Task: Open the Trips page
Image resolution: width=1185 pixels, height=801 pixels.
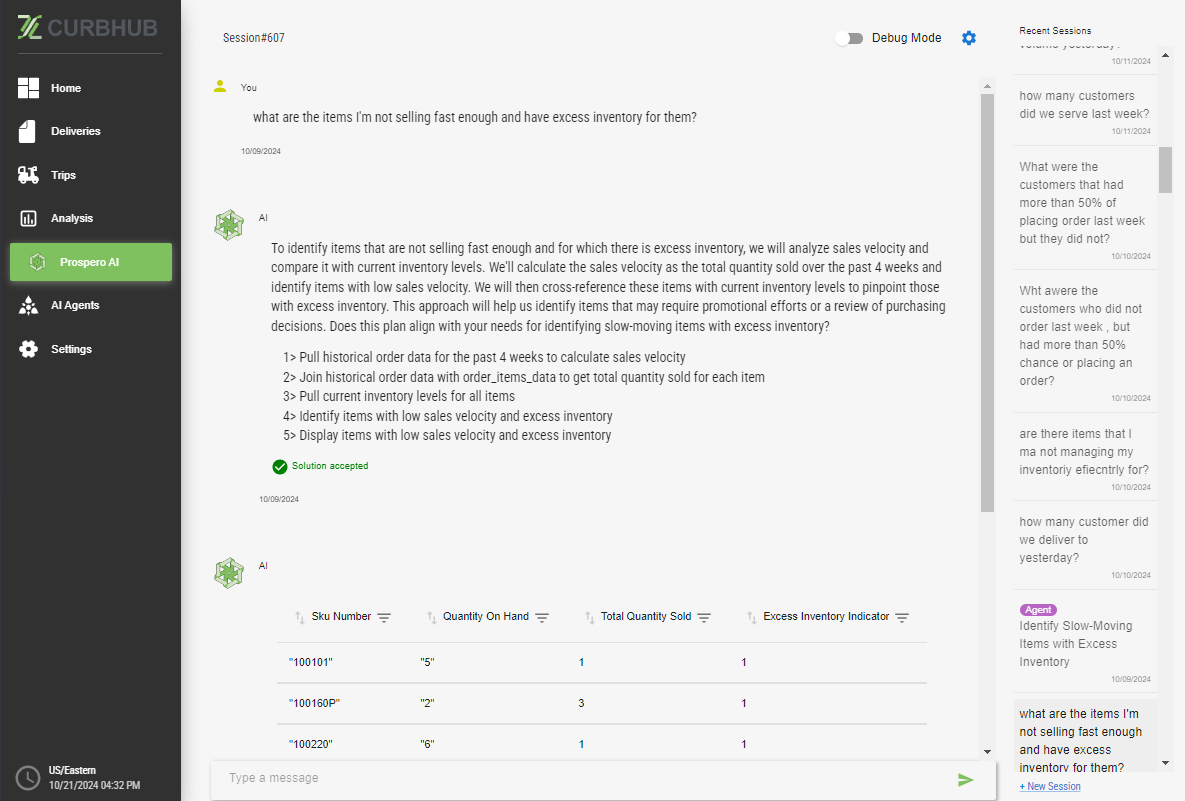Action: click(64, 175)
